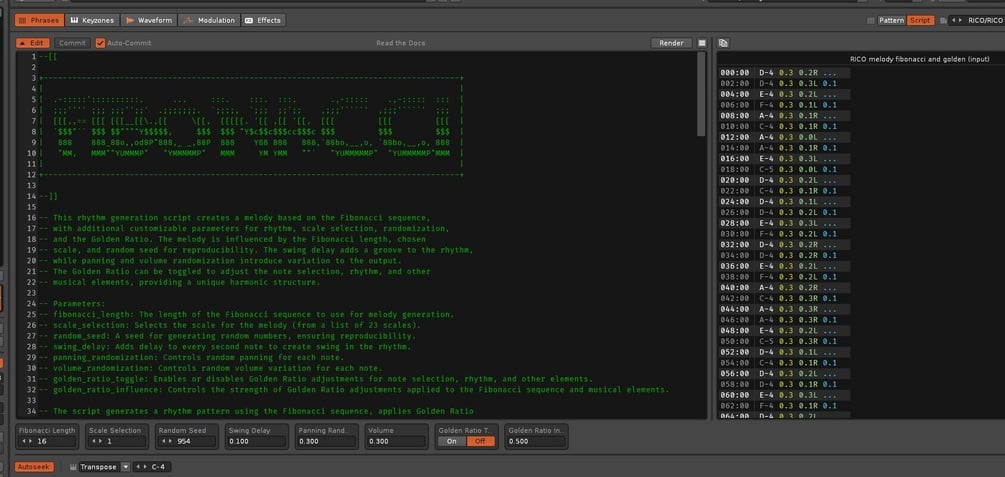Screen dimensions: 1005x477
Task: Click the Fibonacci Length value 16
Action: pos(40,441)
